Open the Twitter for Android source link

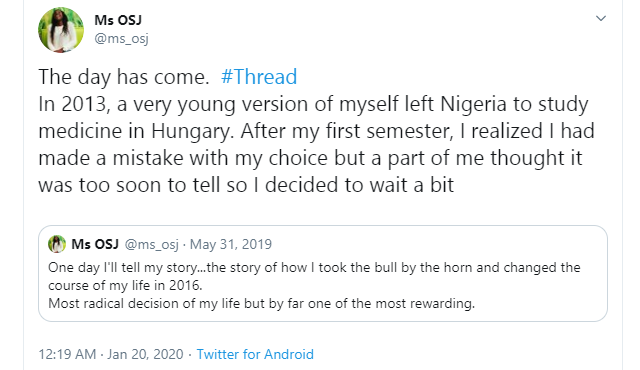255,354
